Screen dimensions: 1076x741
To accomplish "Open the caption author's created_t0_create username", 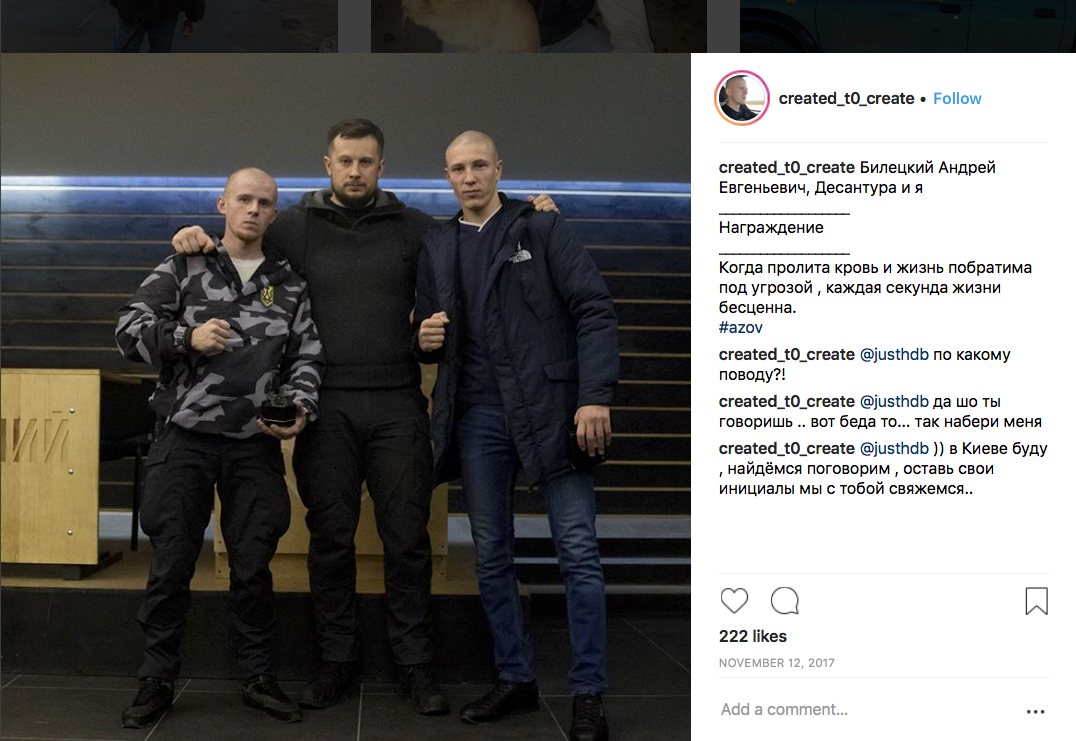I will 786,167.
